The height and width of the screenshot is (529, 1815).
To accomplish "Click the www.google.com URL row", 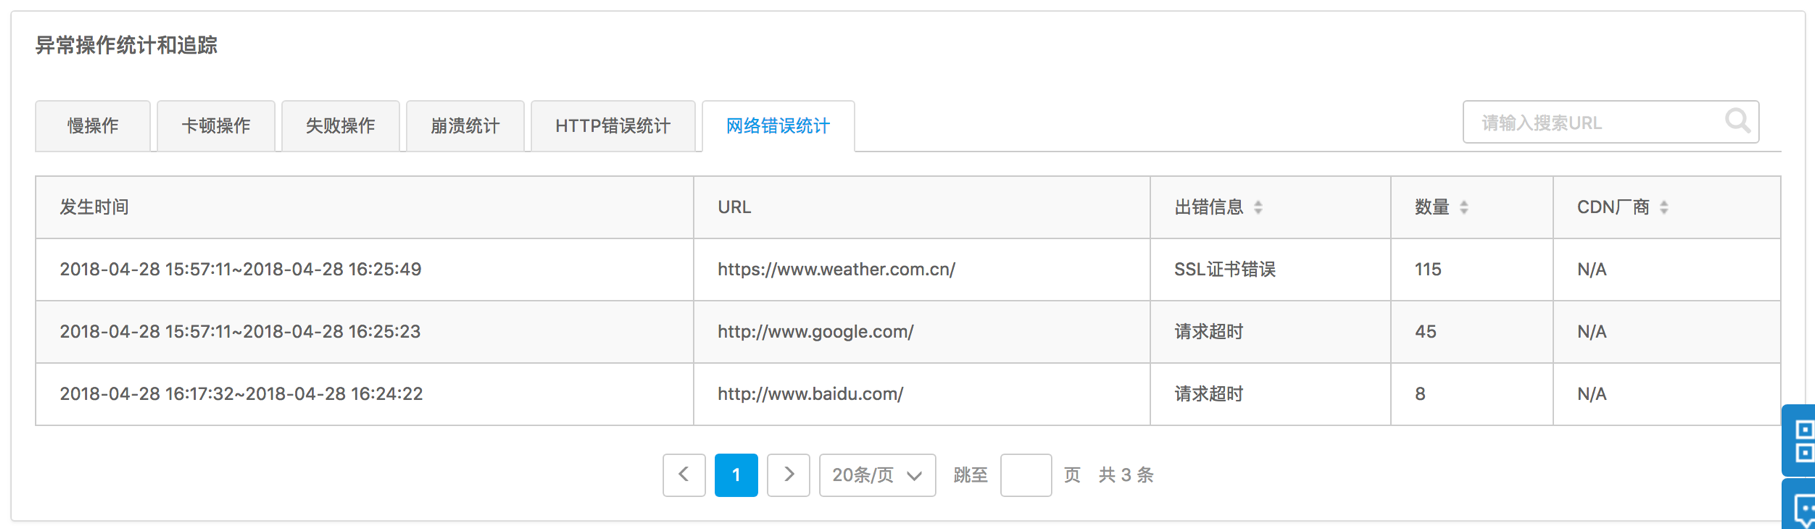I will point(908,332).
